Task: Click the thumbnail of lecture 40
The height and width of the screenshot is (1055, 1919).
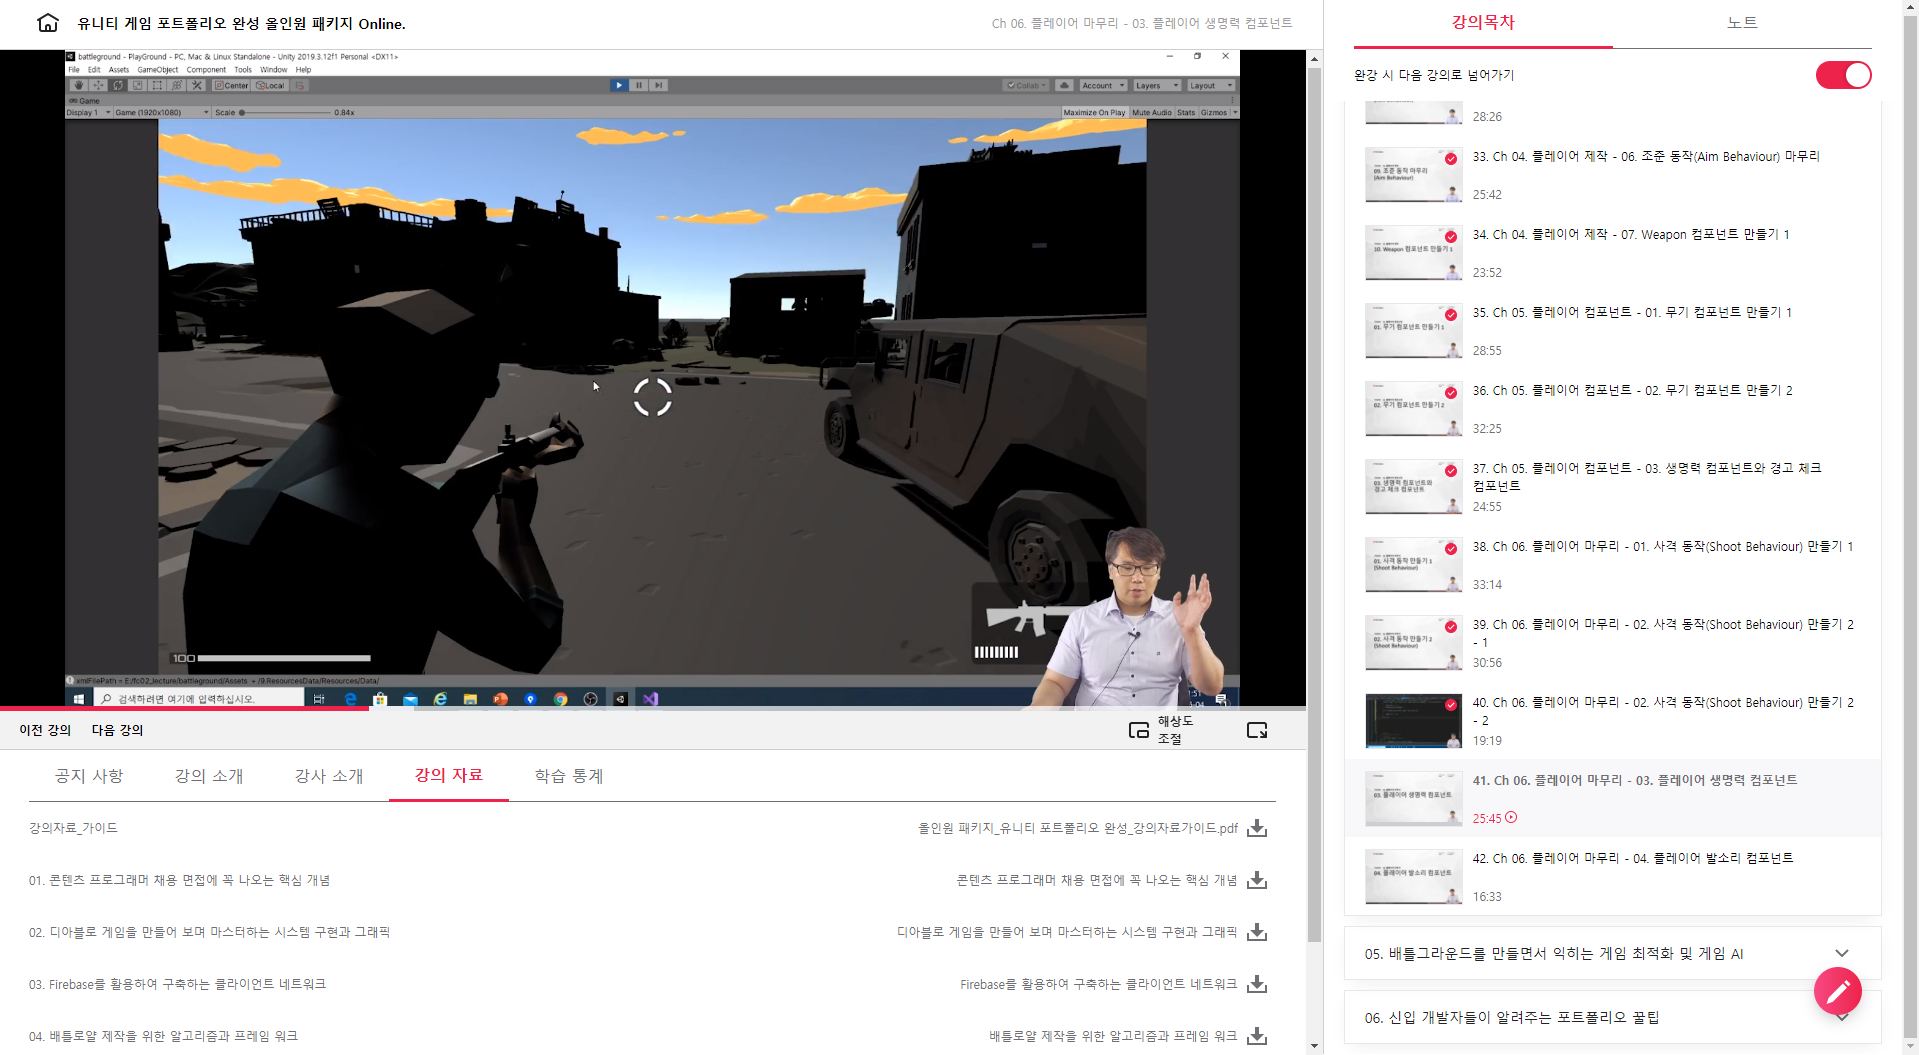Action: click(1413, 721)
